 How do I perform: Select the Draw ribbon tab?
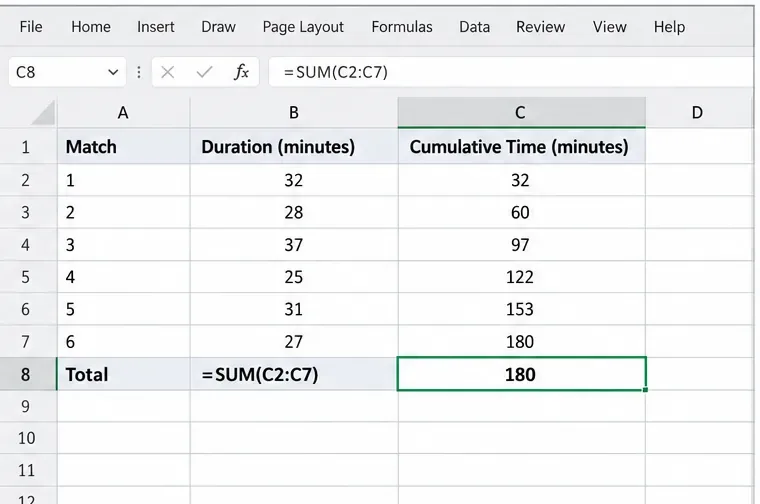[218, 27]
